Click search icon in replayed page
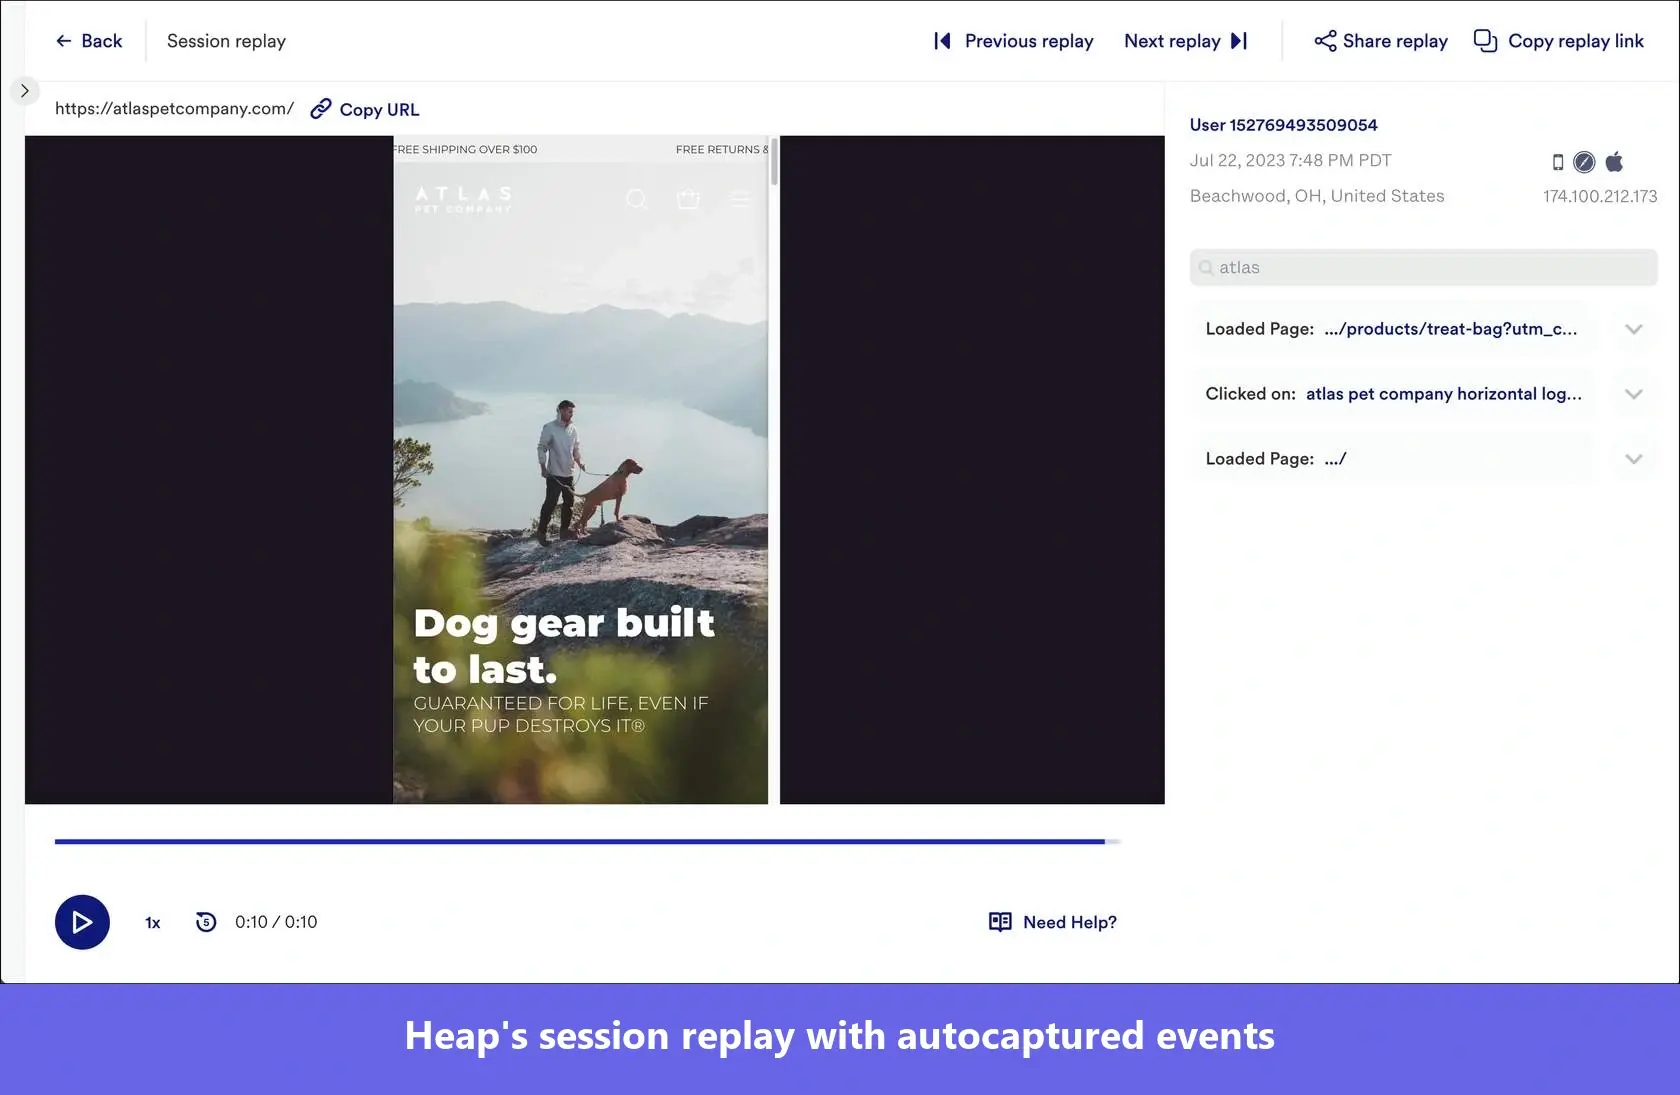This screenshot has width=1680, height=1095. click(636, 199)
